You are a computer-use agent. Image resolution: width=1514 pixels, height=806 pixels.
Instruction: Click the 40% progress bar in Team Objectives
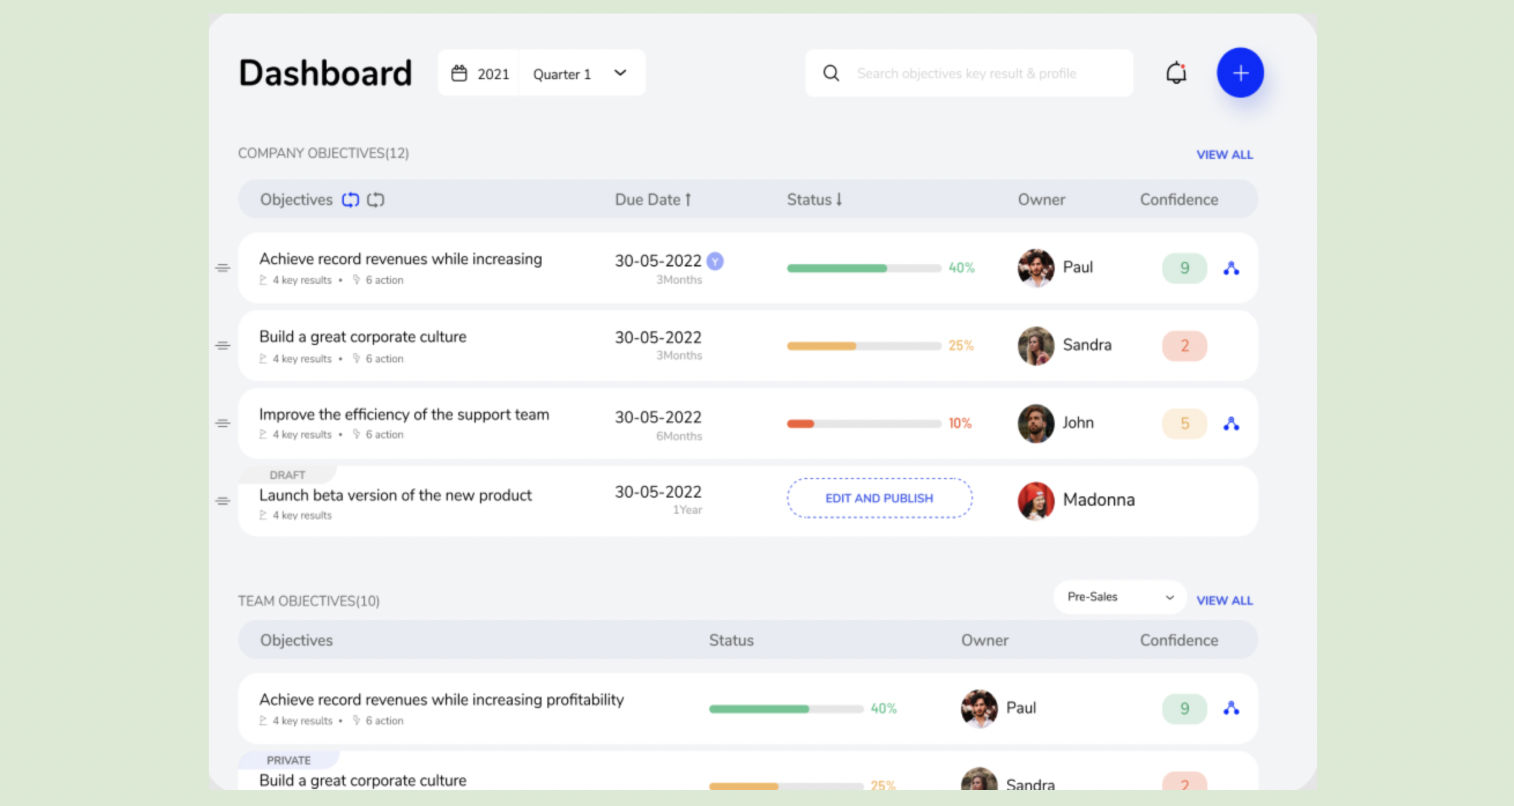point(786,709)
